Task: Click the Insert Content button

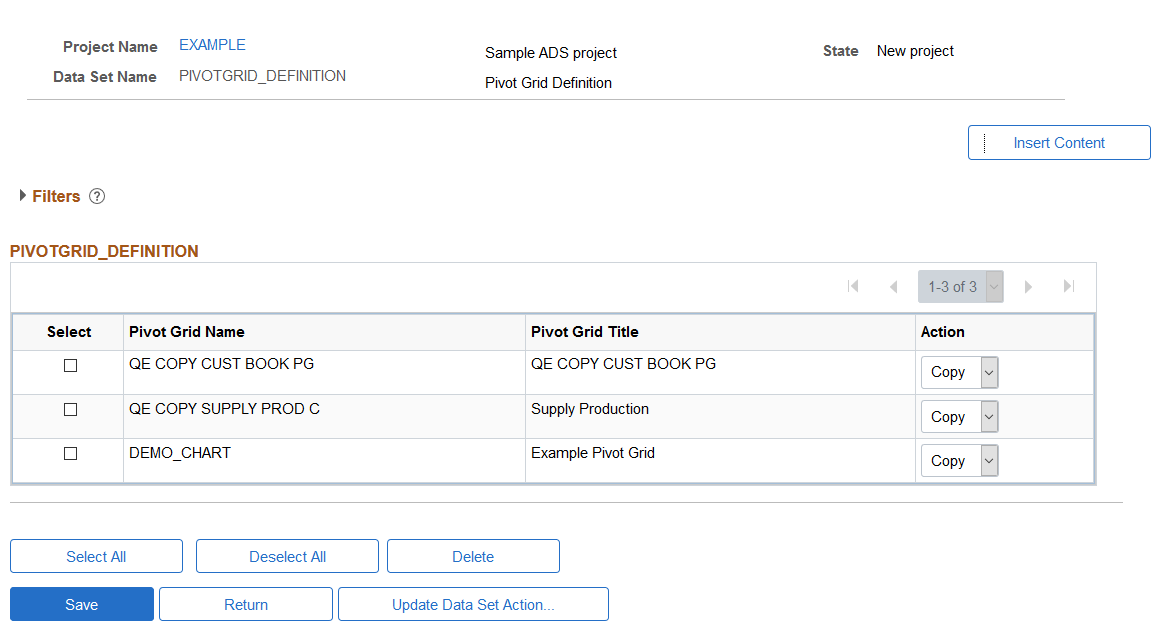Action: coord(1059,143)
